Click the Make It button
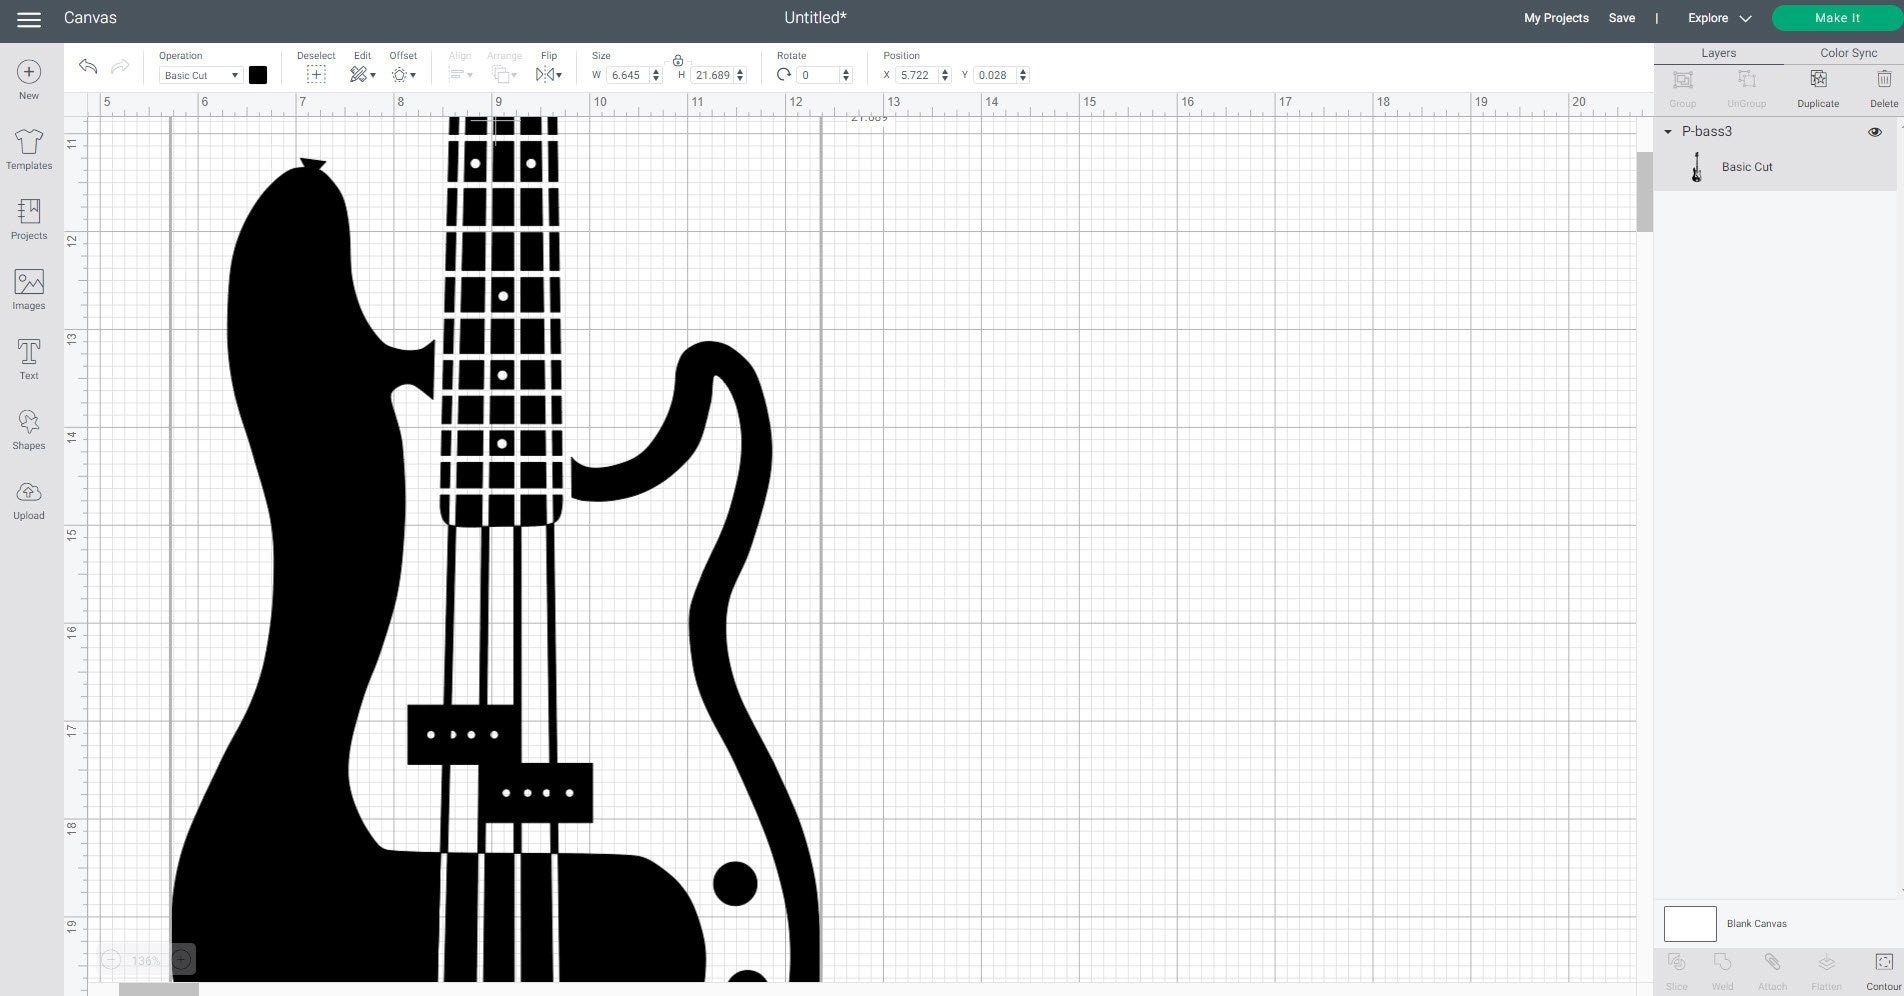This screenshot has width=1904, height=996. click(1837, 17)
